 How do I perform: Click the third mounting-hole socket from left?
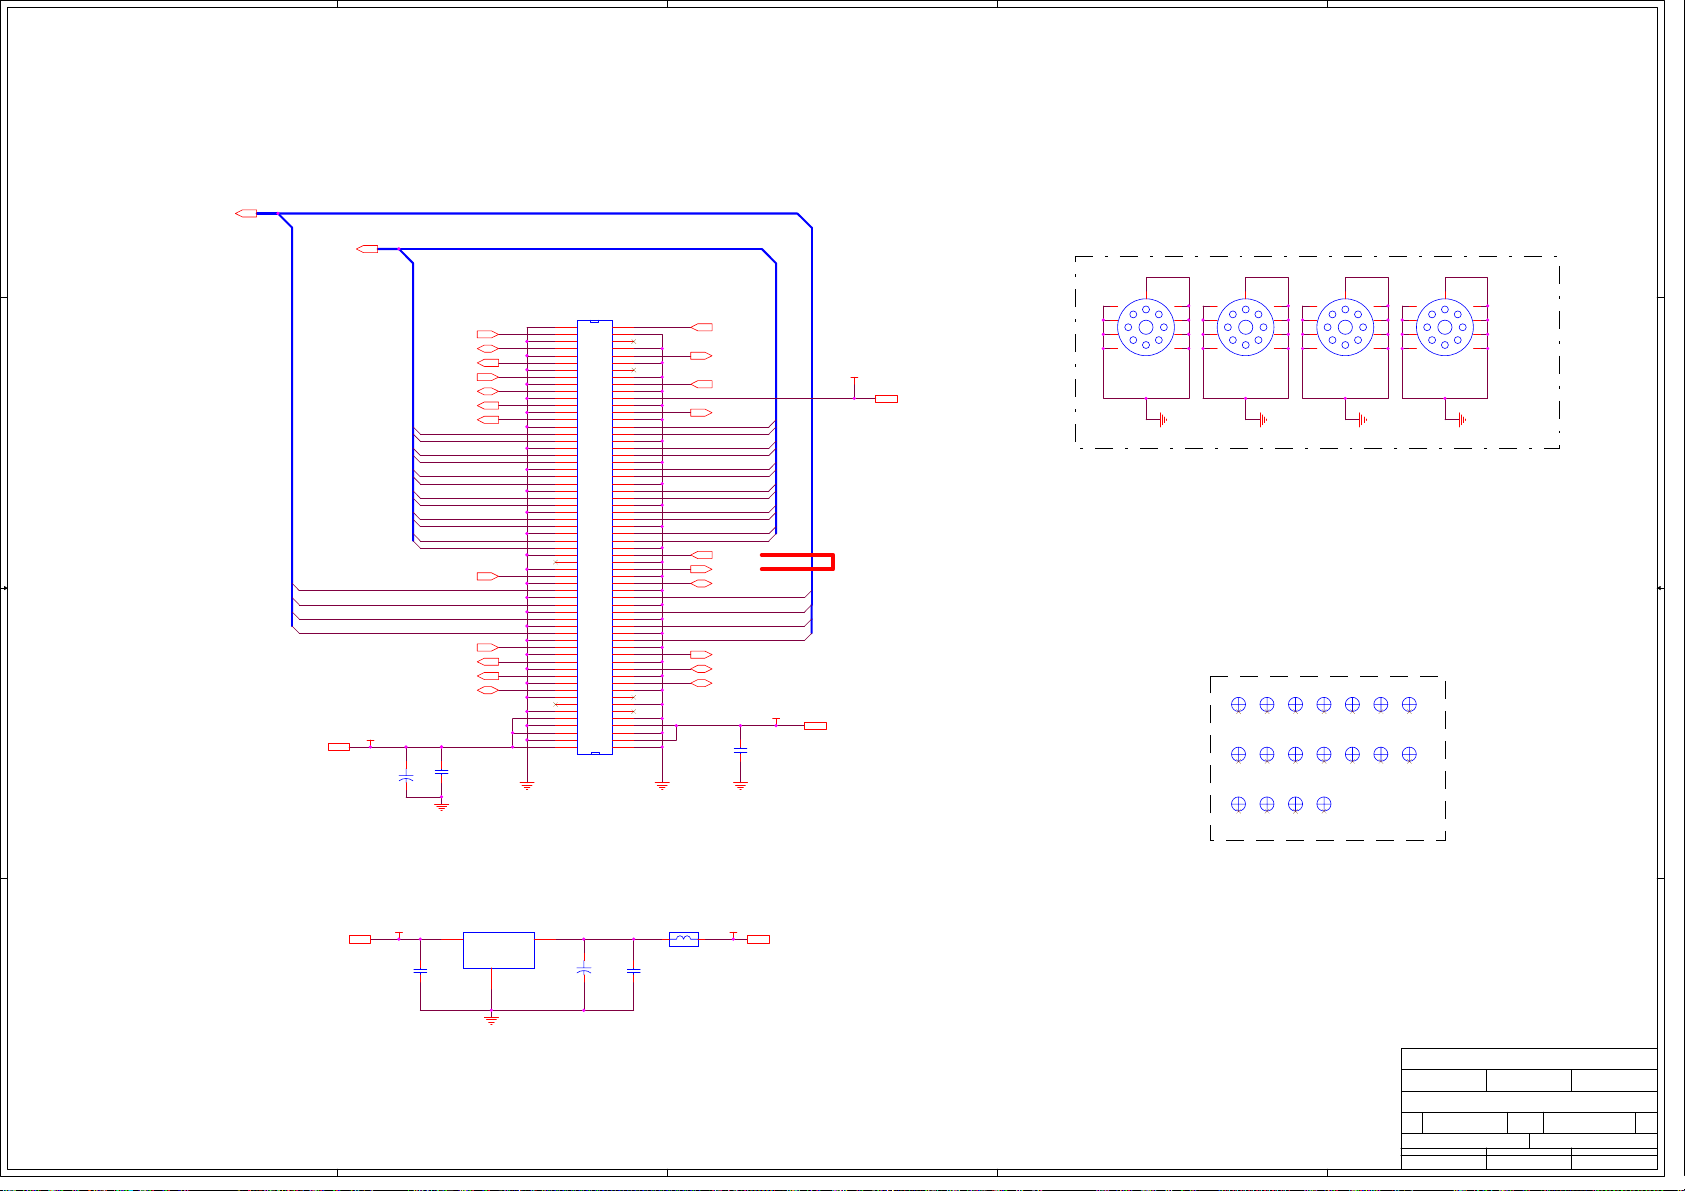(x=1345, y=328)
